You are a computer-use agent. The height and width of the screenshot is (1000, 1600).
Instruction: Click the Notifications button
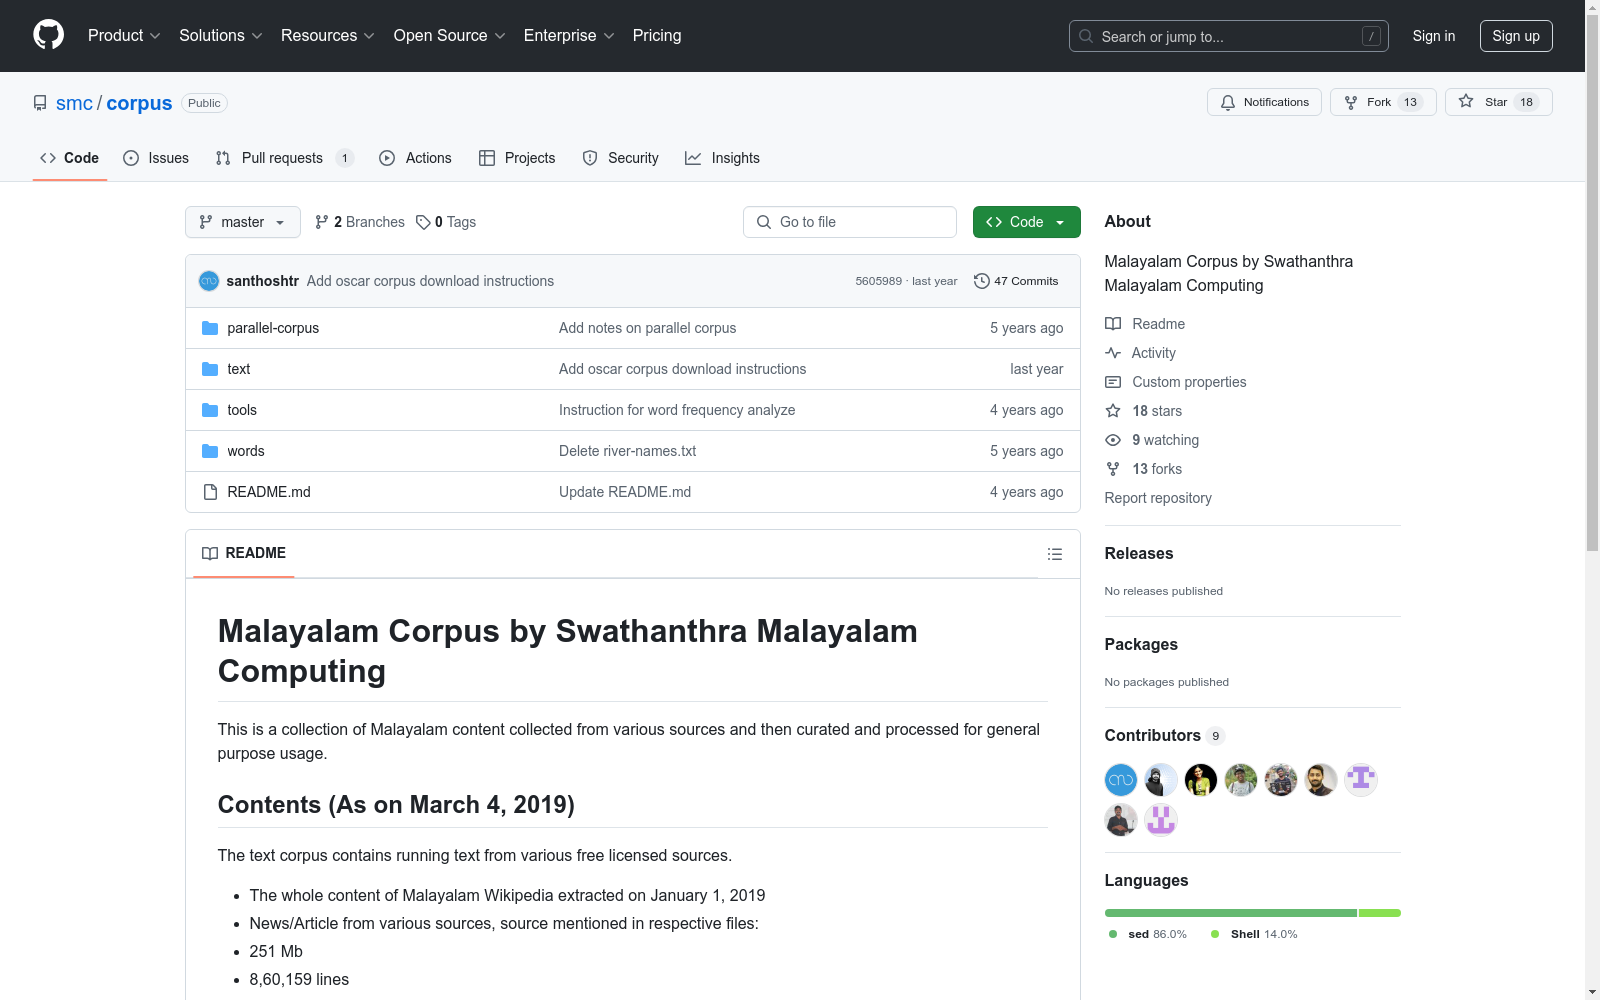[x=1265, y=102]
